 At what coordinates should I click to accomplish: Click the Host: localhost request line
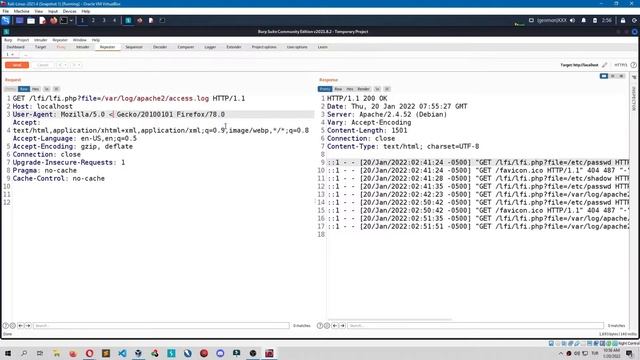[x=42, y=106]
